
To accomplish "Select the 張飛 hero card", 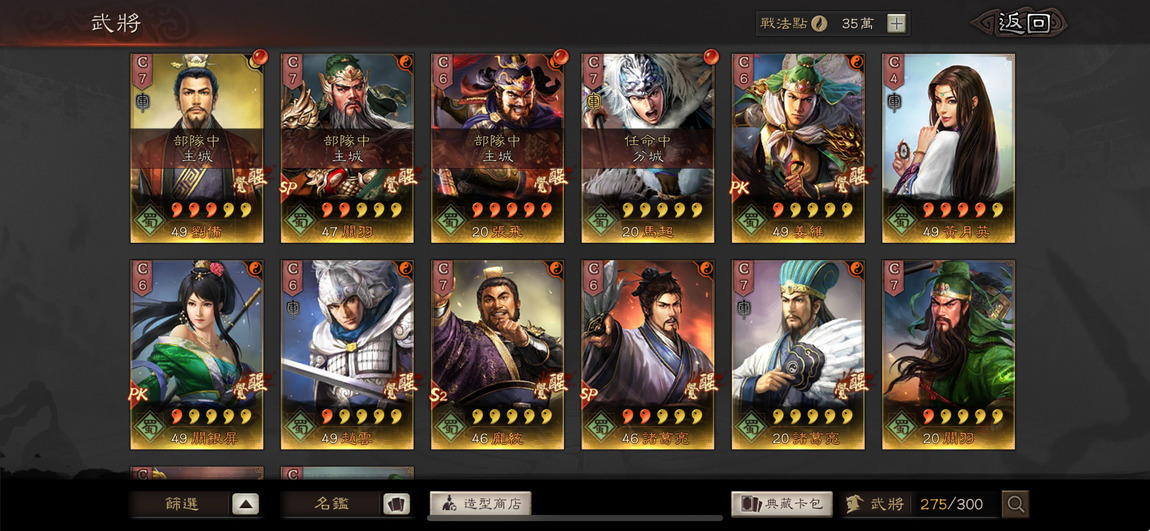I will point(497,147).
